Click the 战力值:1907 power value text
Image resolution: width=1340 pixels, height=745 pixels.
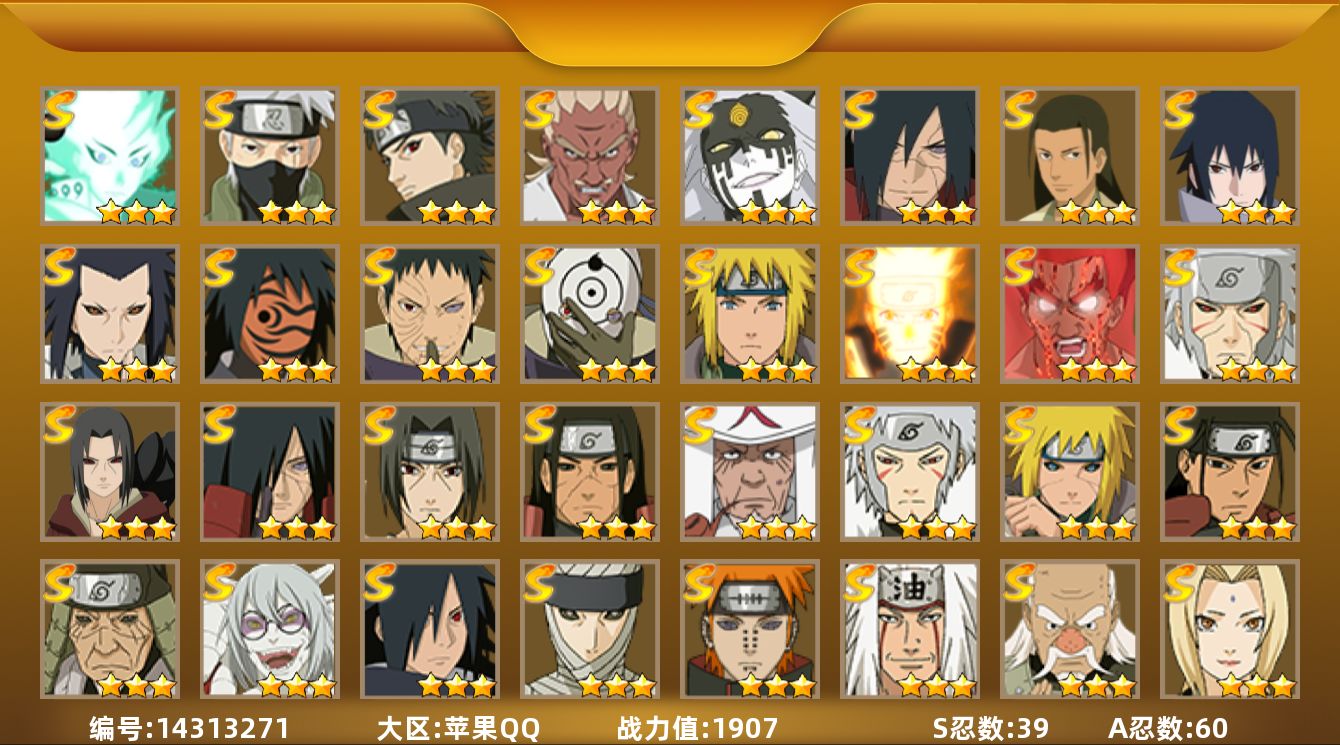697,728
